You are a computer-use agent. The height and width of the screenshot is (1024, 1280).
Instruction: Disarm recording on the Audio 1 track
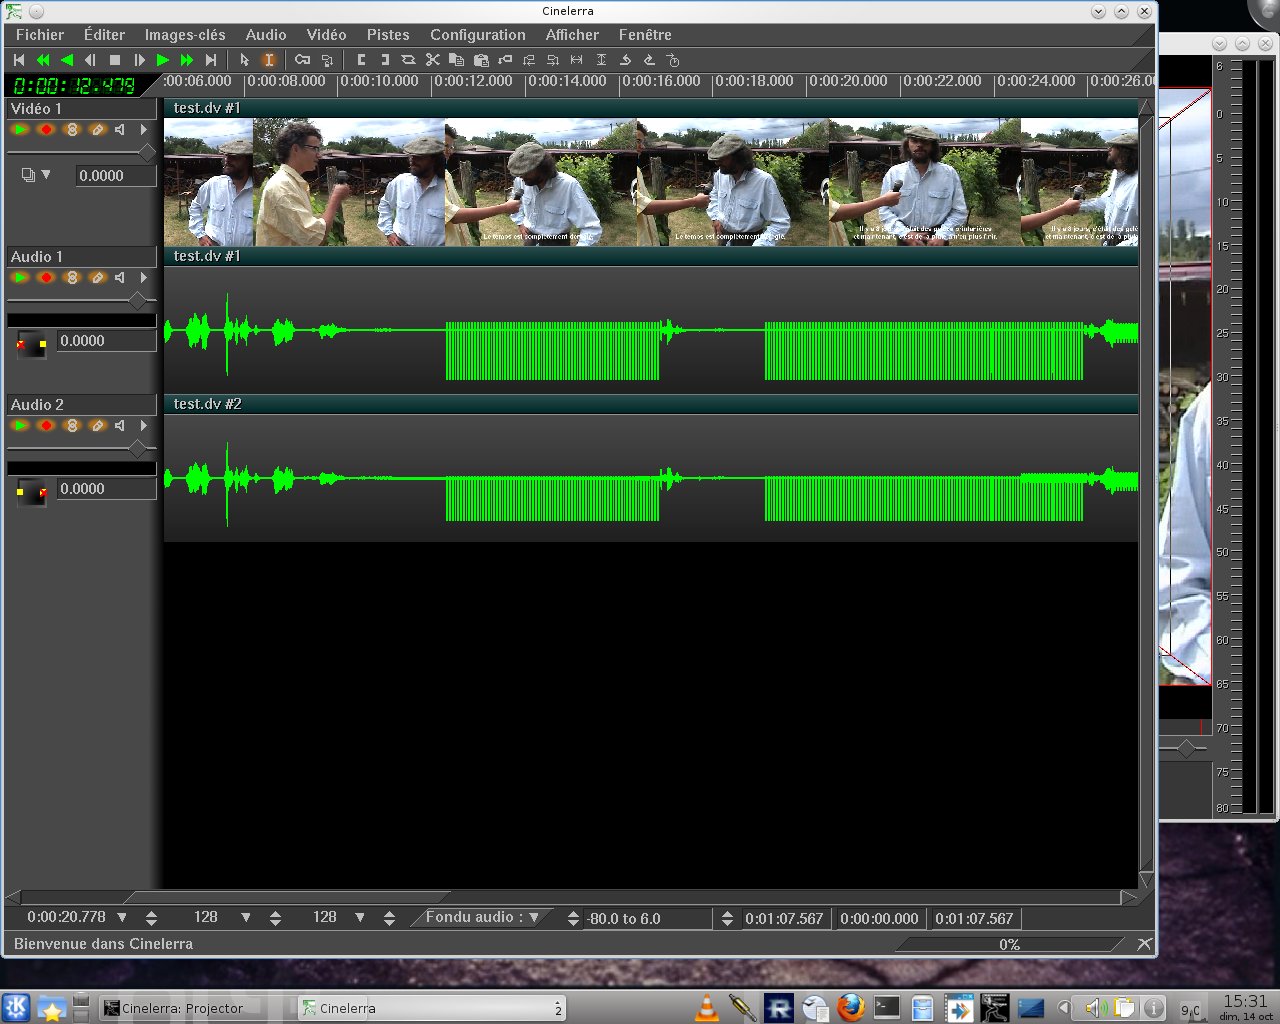click(x=46, y=278)
